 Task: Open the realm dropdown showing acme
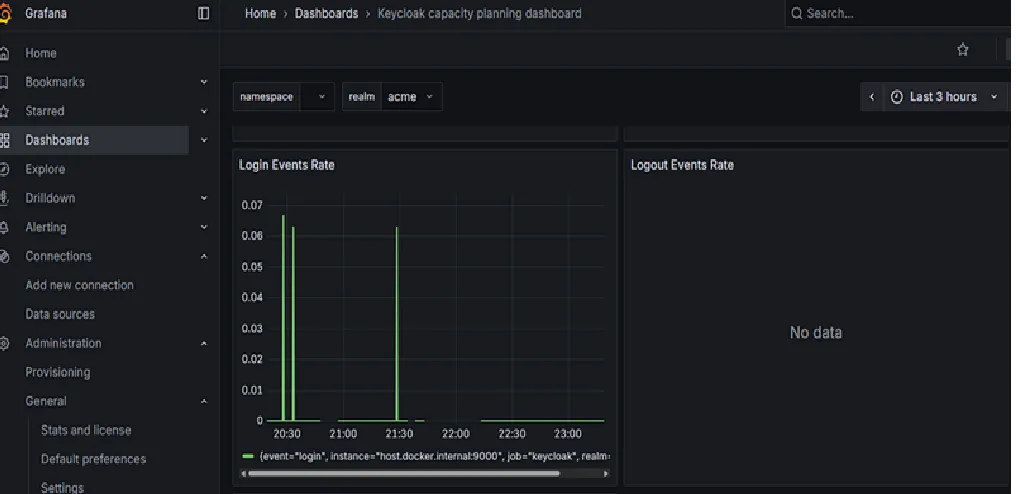[411, 97]
